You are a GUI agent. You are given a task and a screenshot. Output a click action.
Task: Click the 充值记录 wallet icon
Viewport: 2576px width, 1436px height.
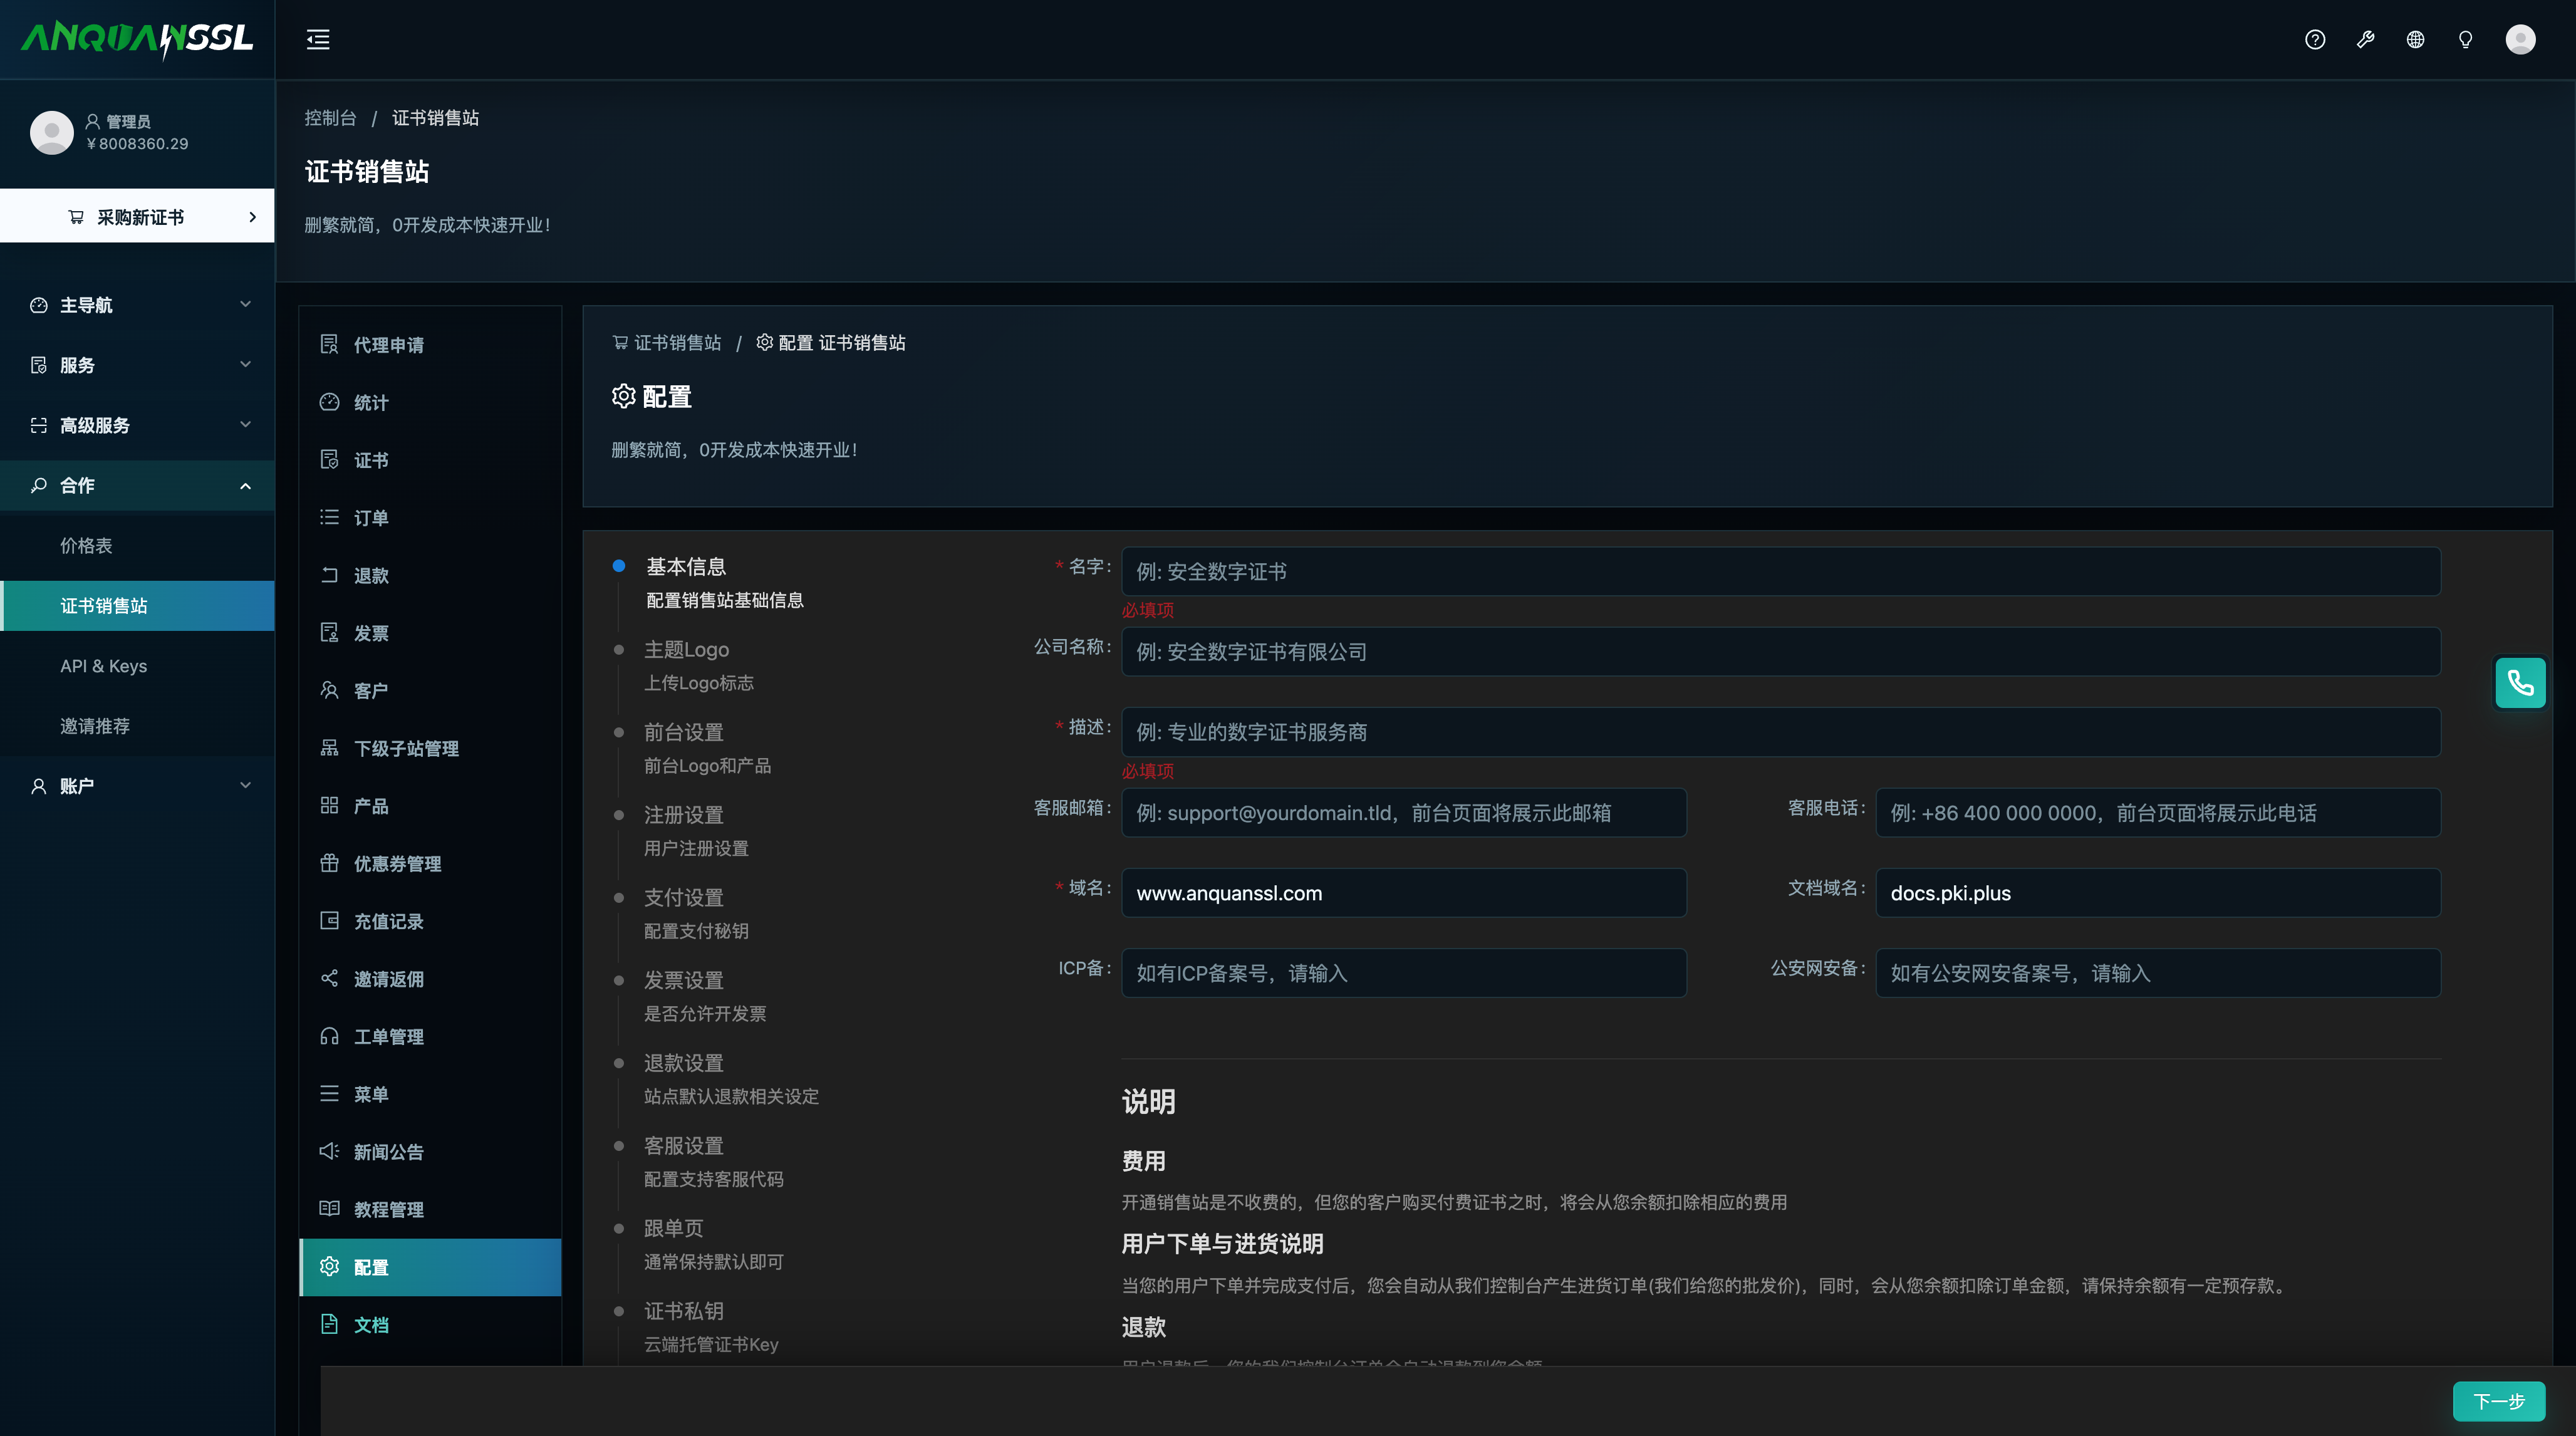(x=329, y=921)
